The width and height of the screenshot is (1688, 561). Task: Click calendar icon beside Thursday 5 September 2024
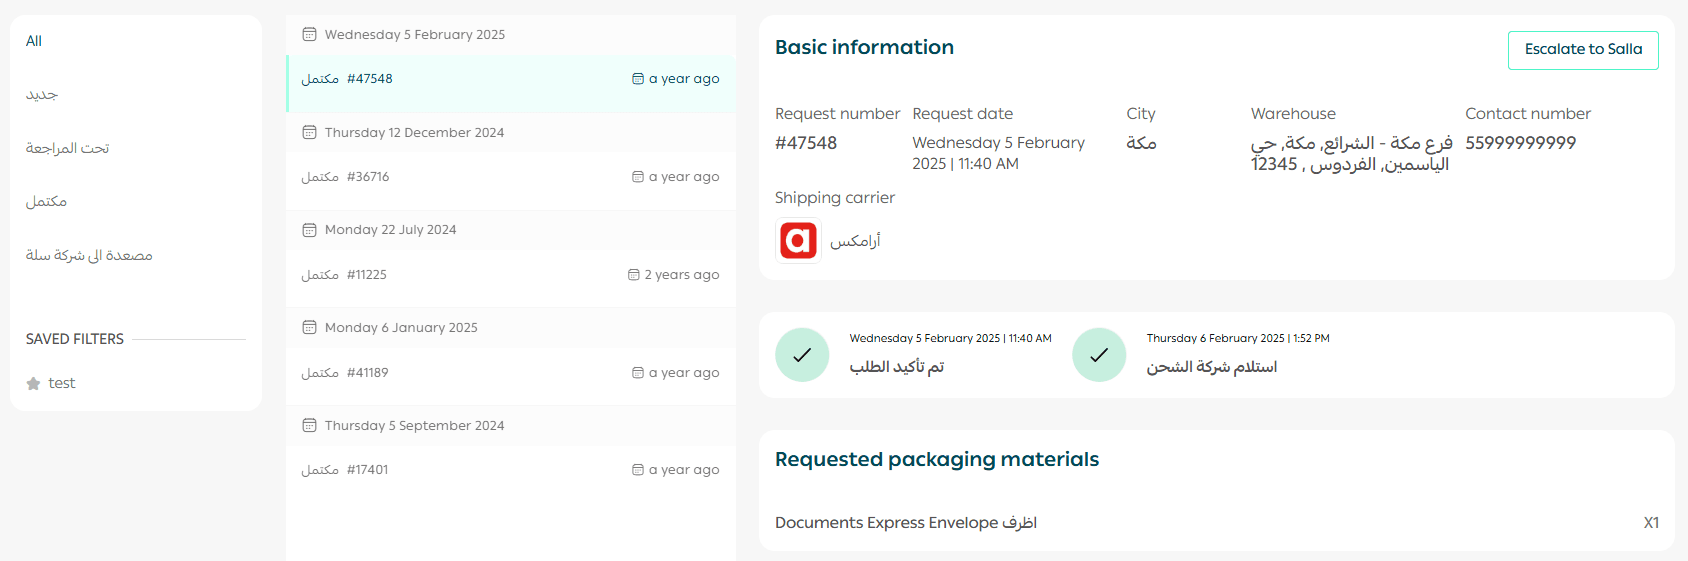[x=310, y=426]
